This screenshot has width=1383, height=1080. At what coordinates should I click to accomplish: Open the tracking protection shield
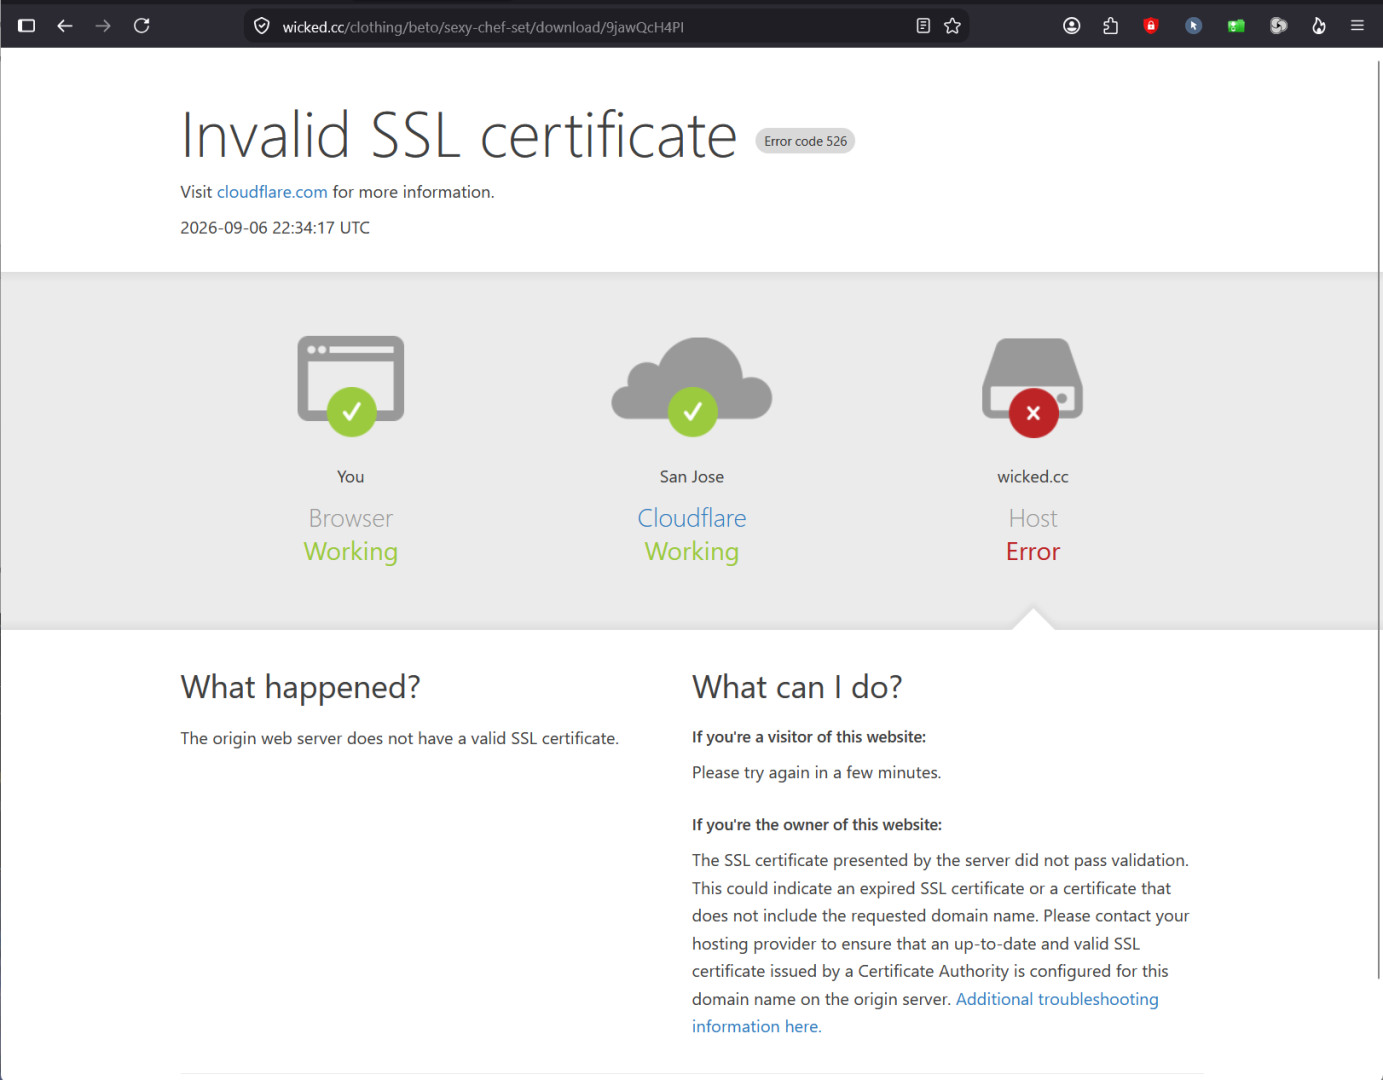(262, 26)
